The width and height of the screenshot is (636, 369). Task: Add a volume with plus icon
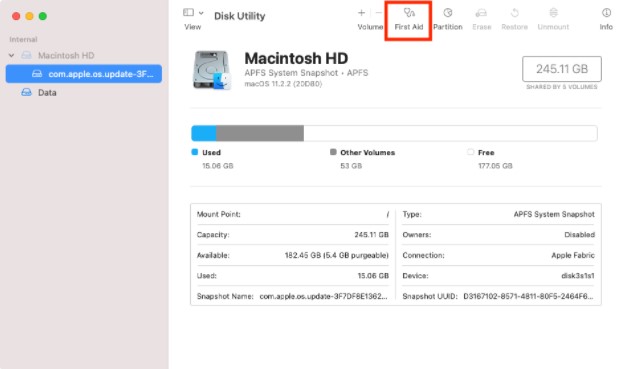tap(361, 13)
